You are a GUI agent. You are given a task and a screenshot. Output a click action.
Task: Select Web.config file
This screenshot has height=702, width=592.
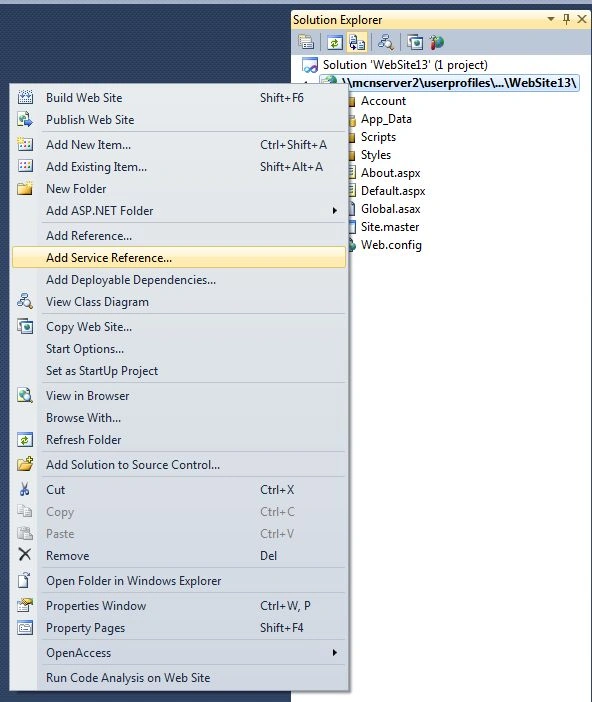pyautogui.click(x=391, y=245)
